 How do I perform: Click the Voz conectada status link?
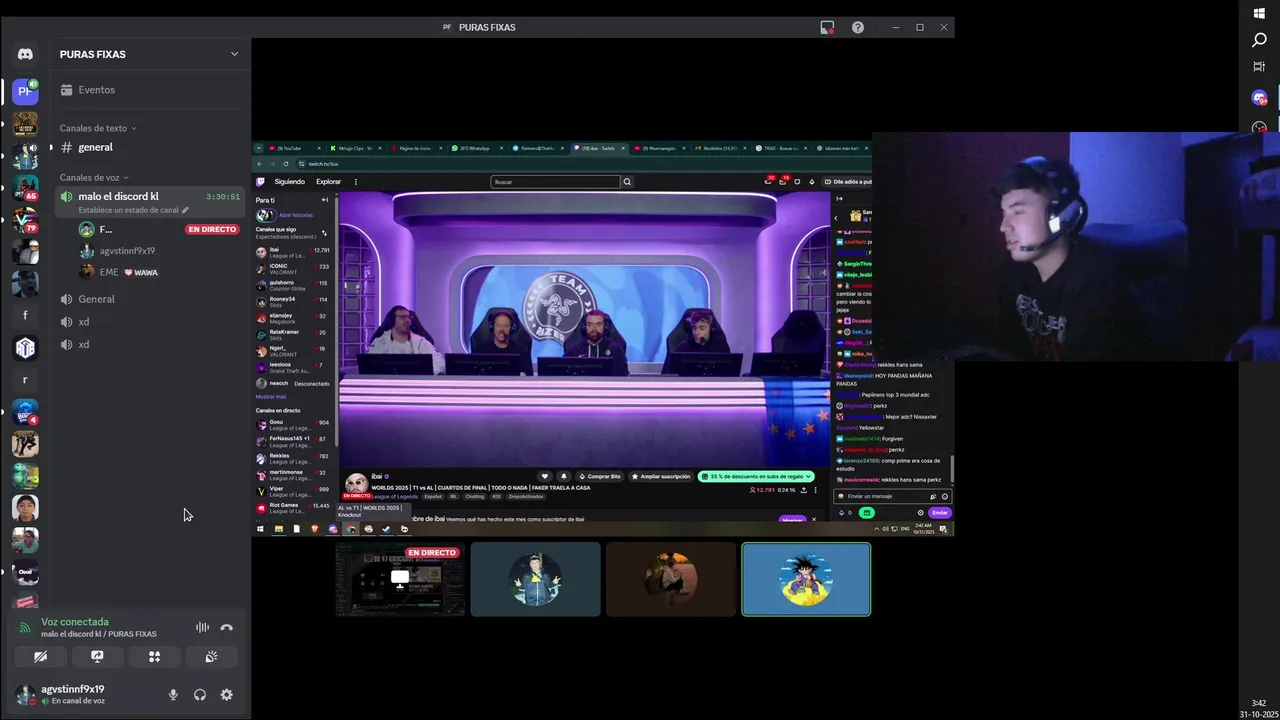pyautogui.click(x=75, y=622)
